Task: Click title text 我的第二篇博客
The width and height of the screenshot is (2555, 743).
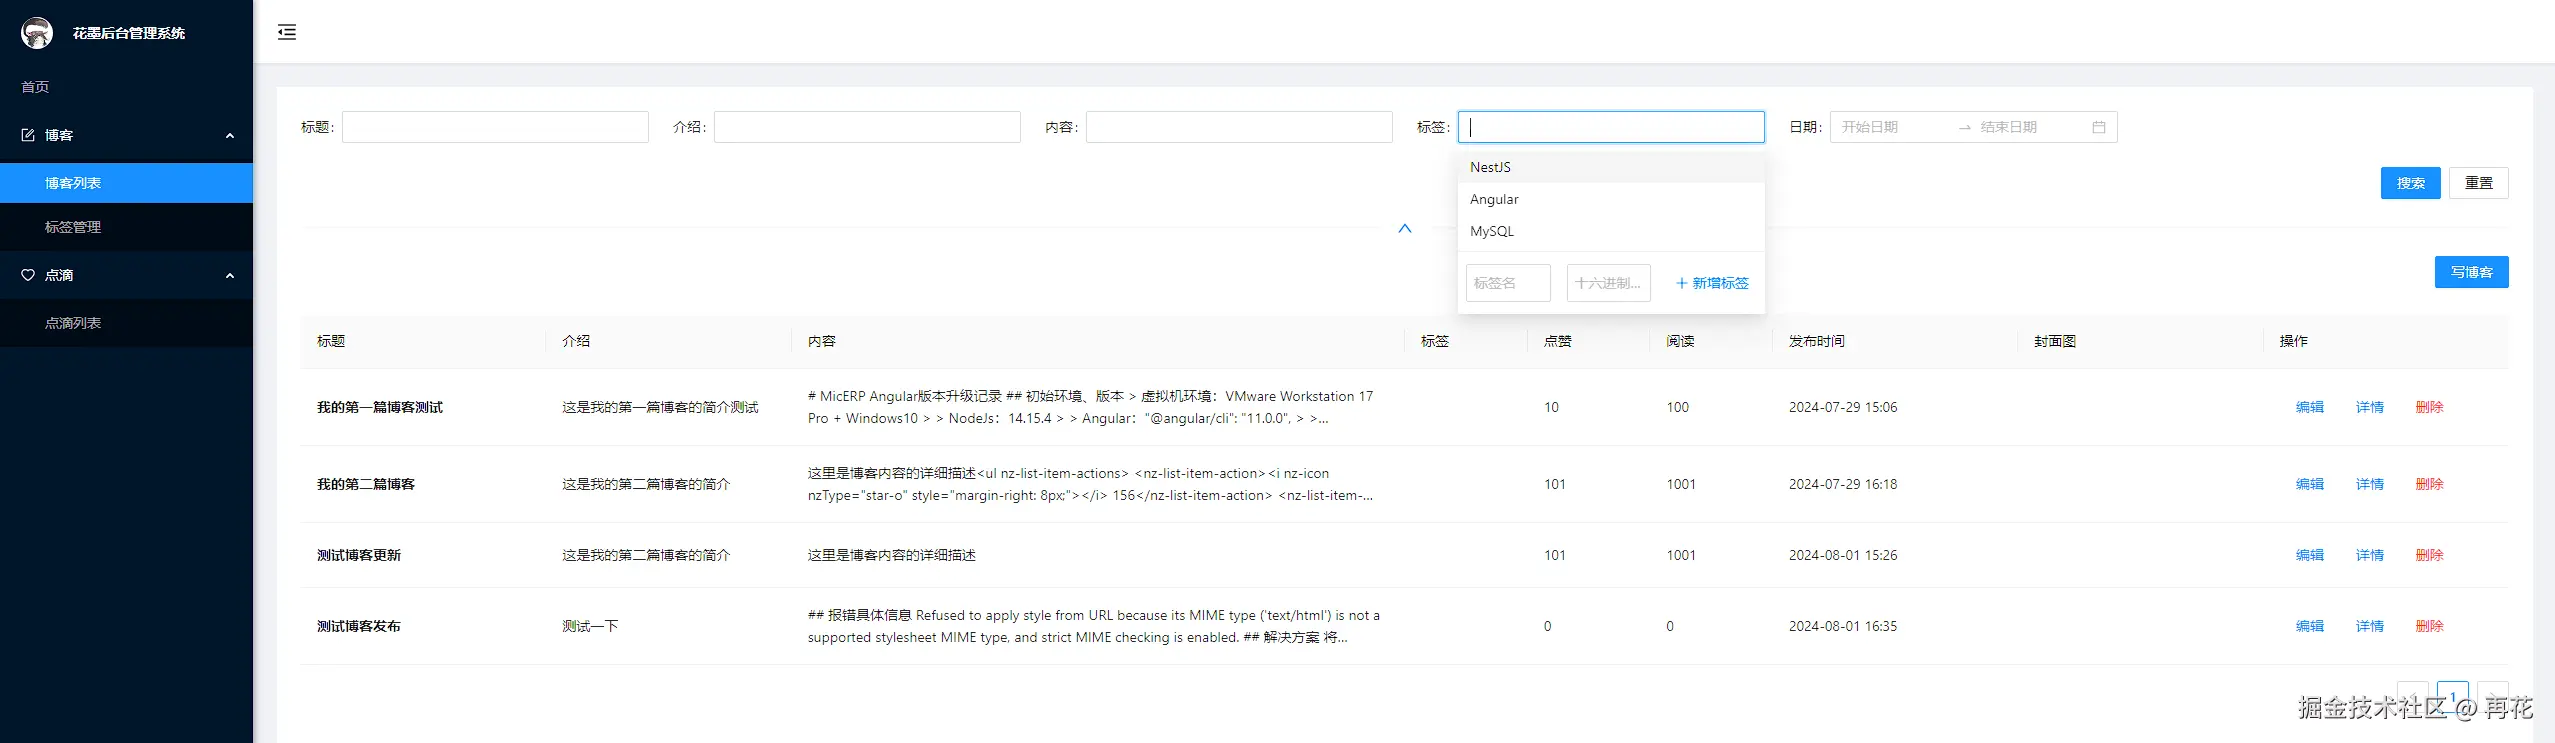Action: tap(366, 484)
